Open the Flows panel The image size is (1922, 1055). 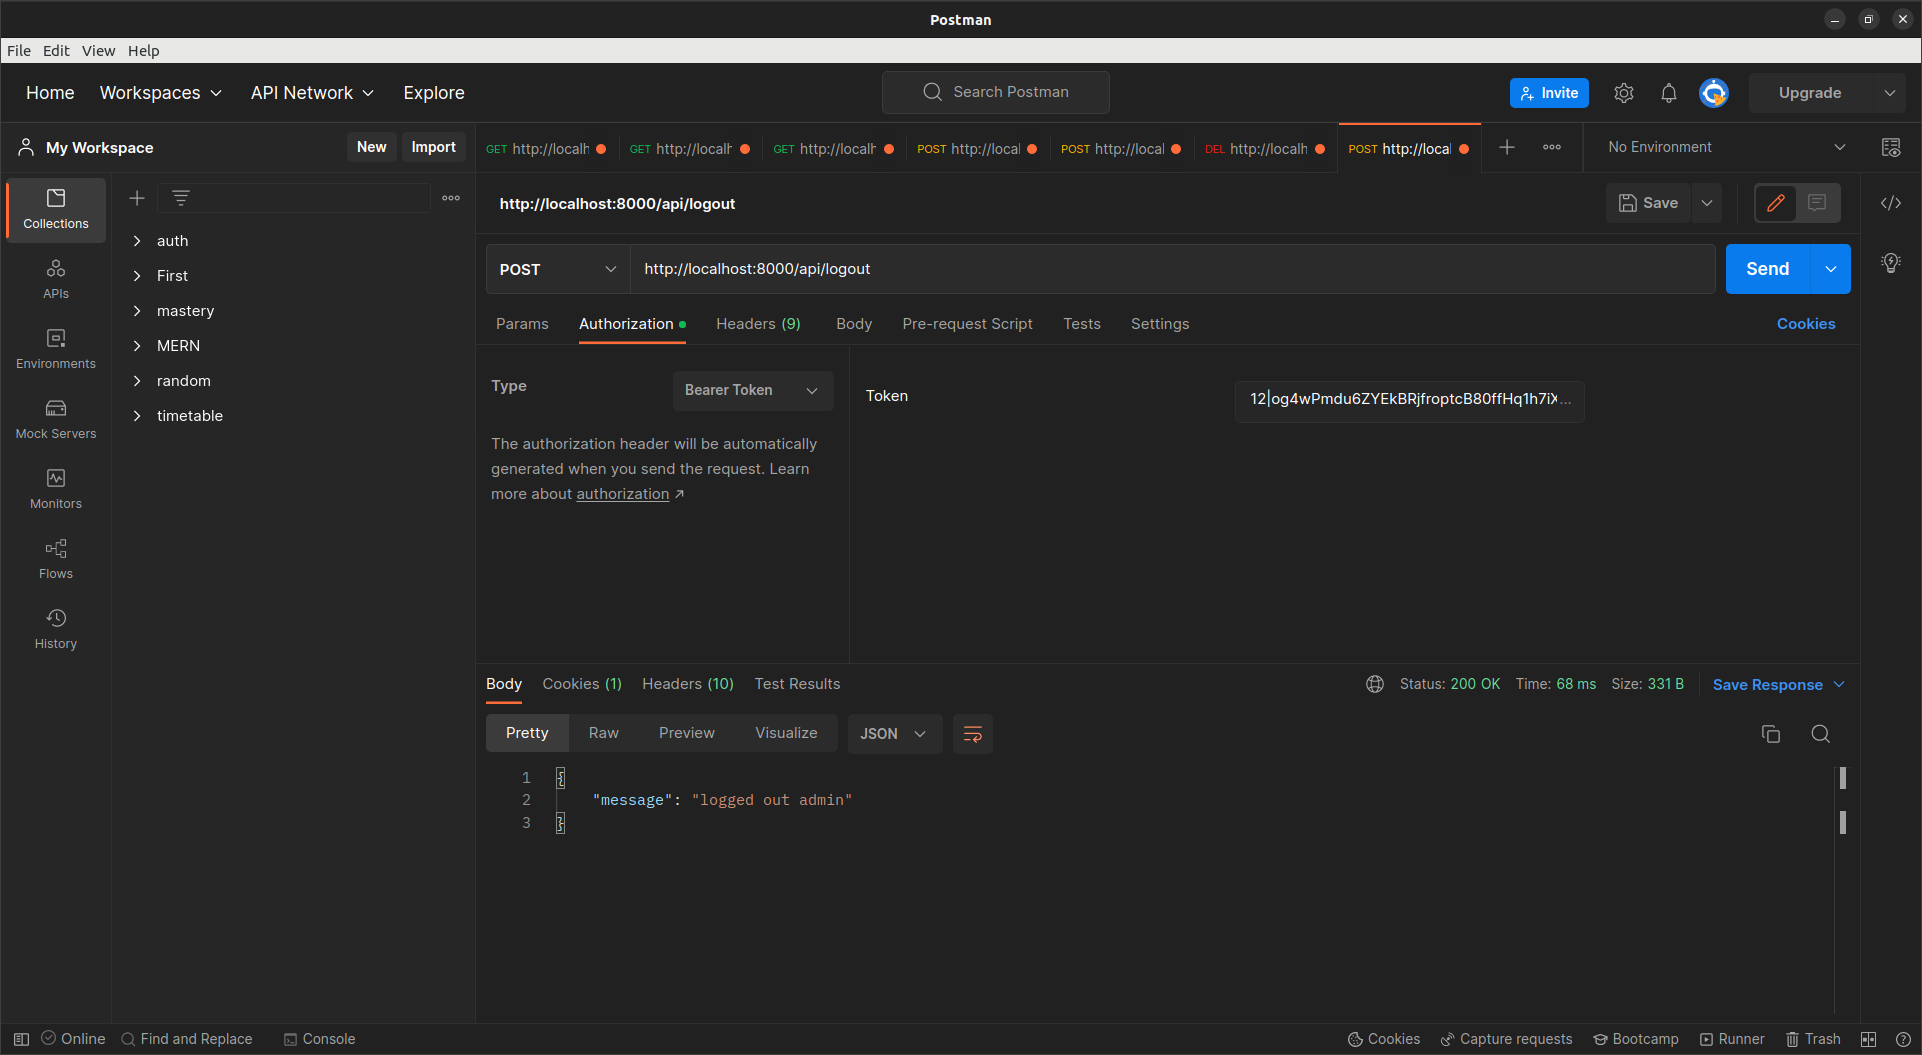point(55,558)
